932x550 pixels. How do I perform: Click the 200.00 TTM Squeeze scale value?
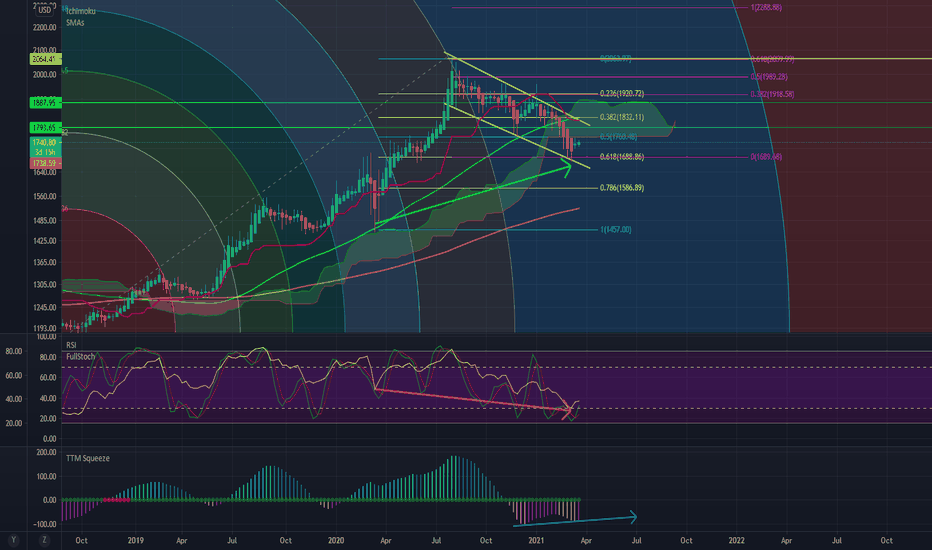pyautogui.click(x=46, y=452)
